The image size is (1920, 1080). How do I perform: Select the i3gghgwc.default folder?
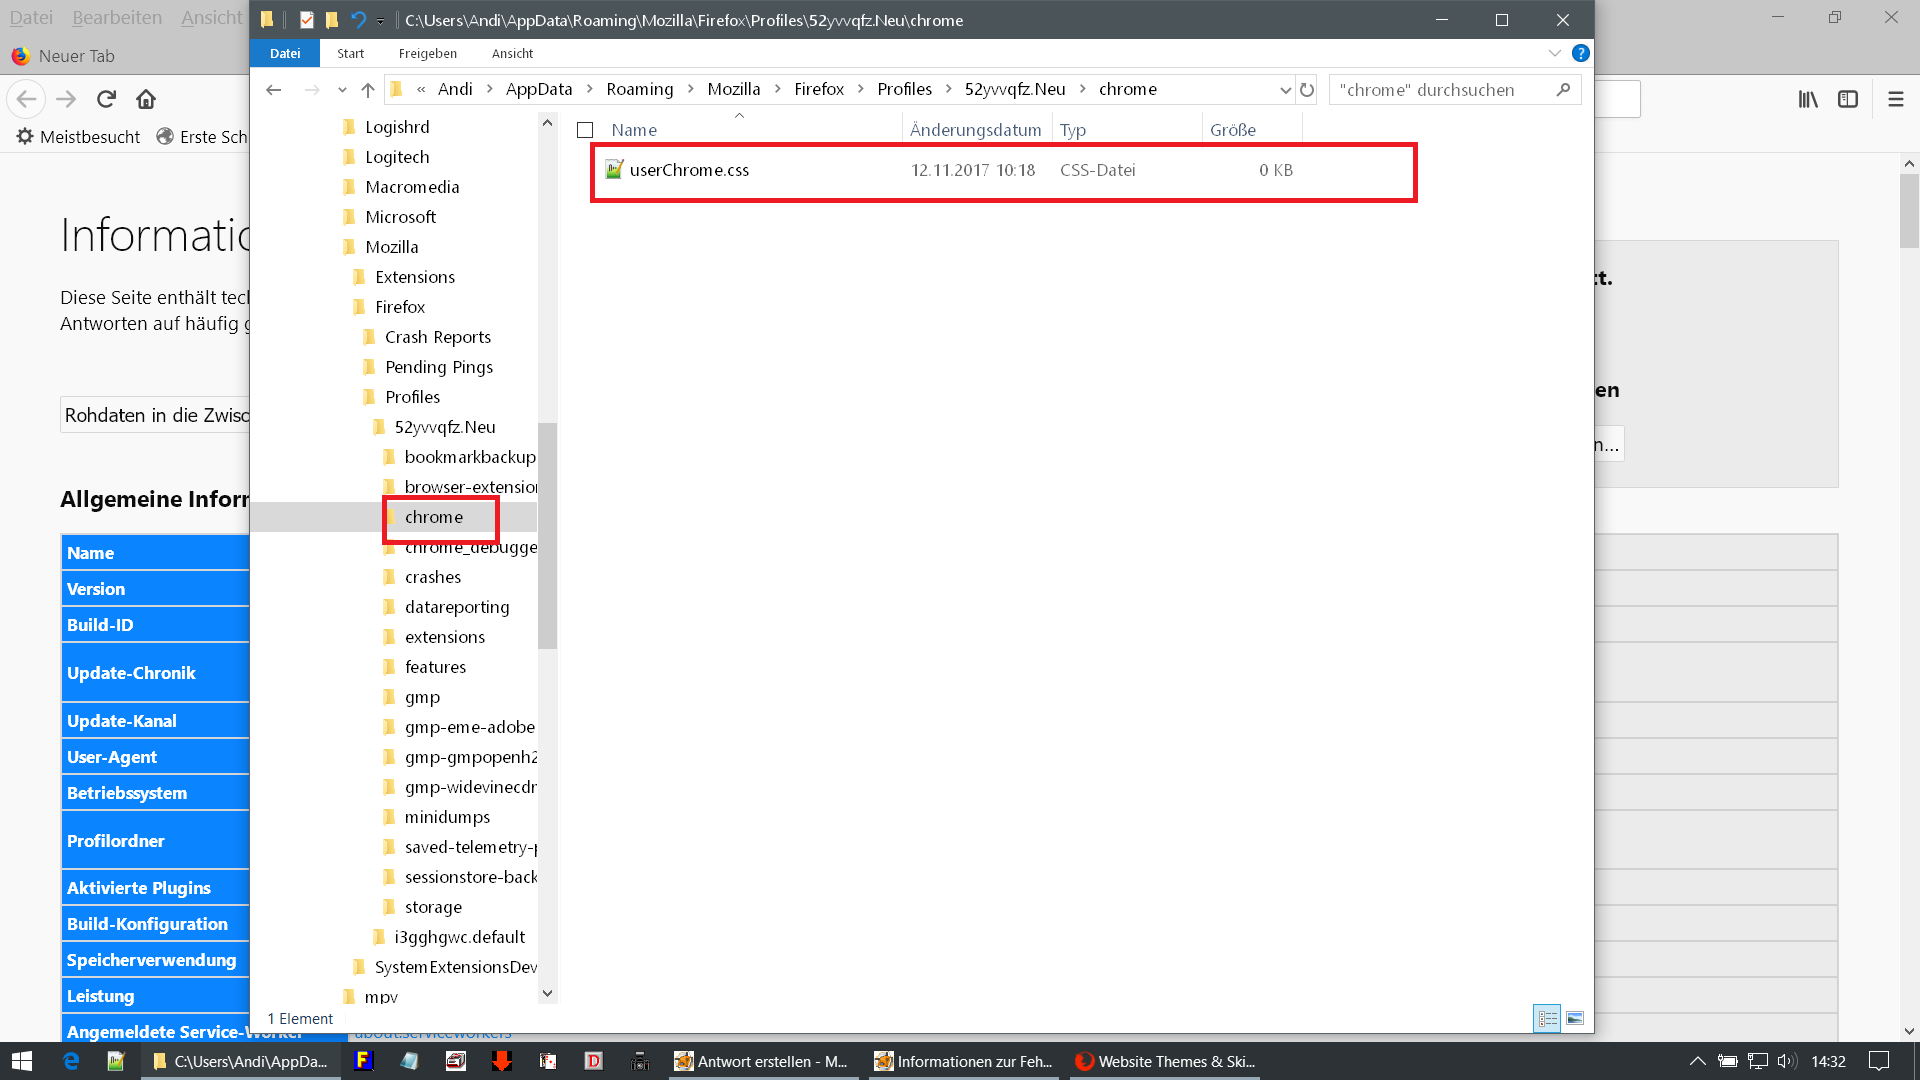[459, 937]
